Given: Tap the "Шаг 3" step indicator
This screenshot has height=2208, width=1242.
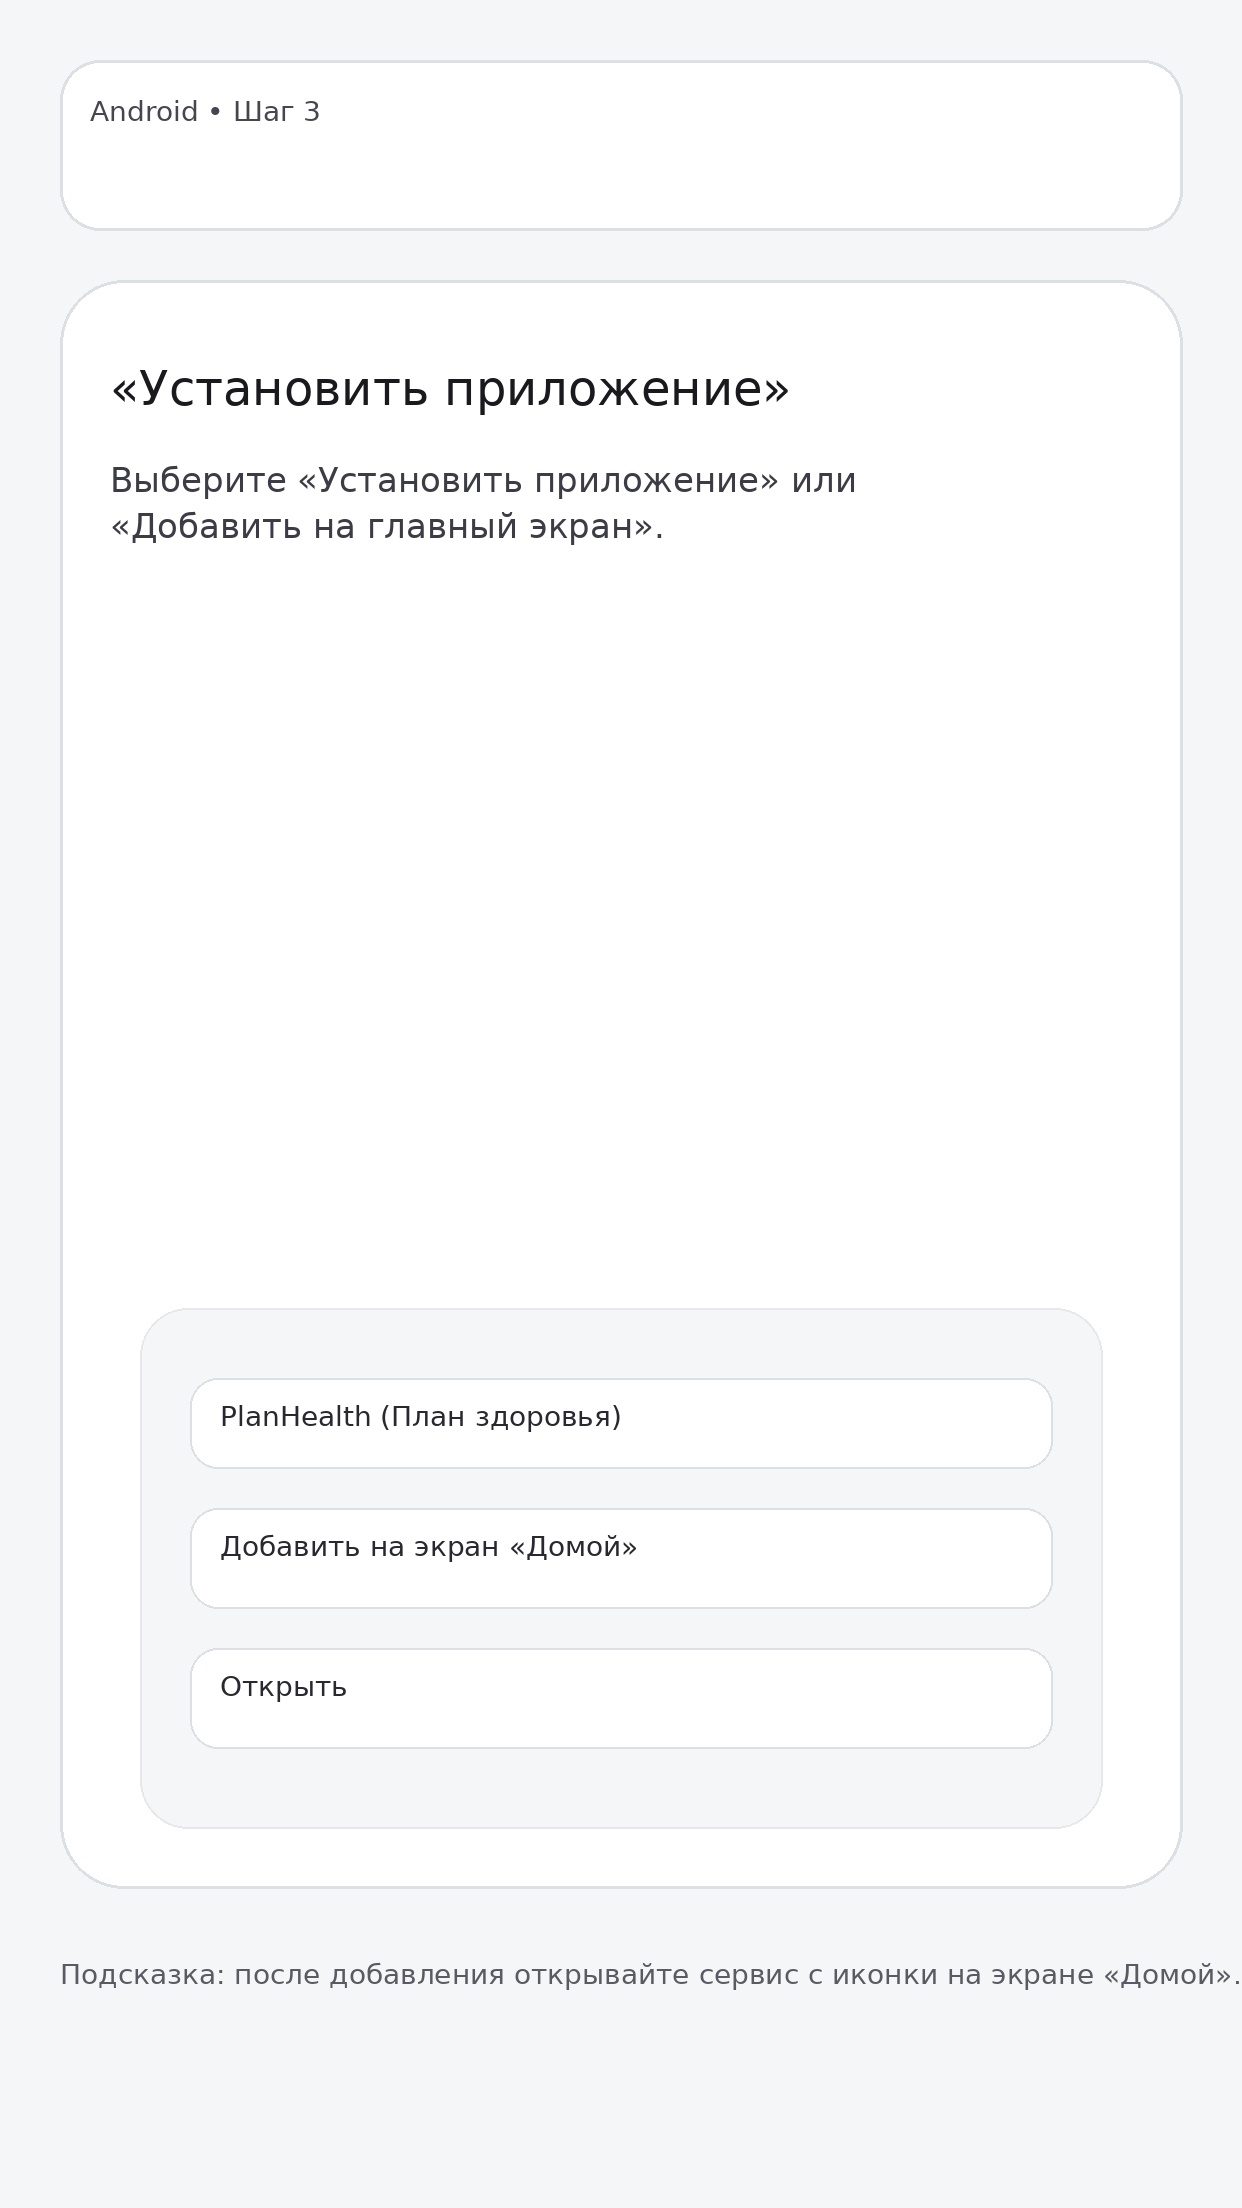Looking at the screenshot, I should point(277,112).
